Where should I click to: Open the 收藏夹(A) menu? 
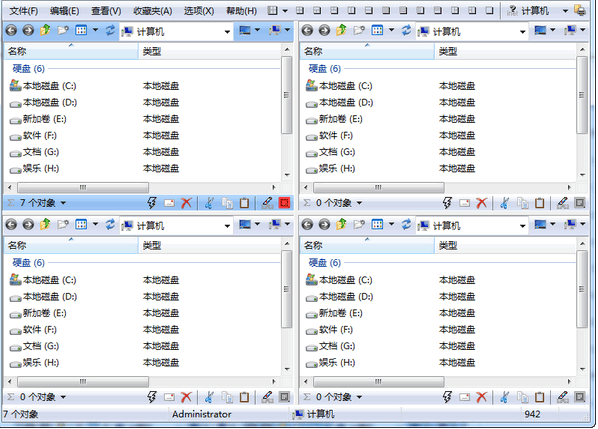pos(153,11)
